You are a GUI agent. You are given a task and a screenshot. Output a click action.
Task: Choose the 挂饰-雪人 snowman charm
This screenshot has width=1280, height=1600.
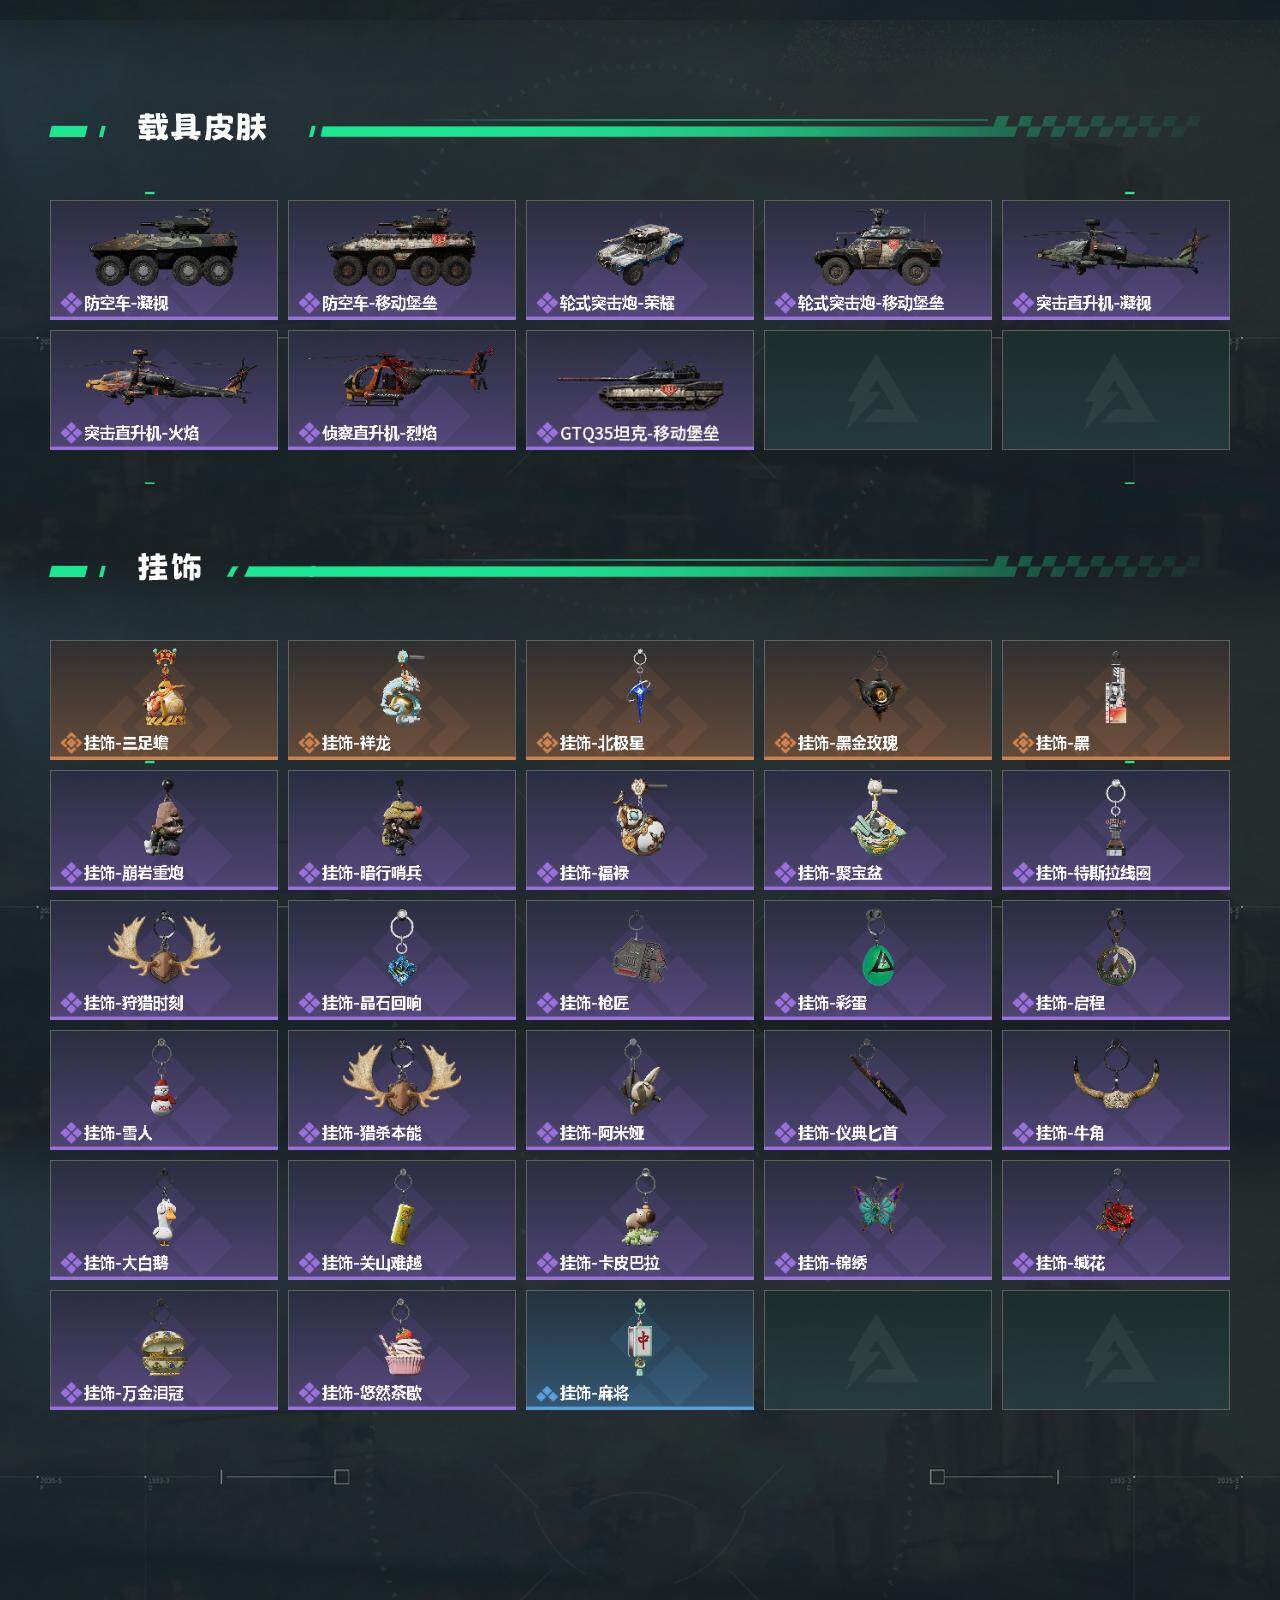pos(164,1090)
